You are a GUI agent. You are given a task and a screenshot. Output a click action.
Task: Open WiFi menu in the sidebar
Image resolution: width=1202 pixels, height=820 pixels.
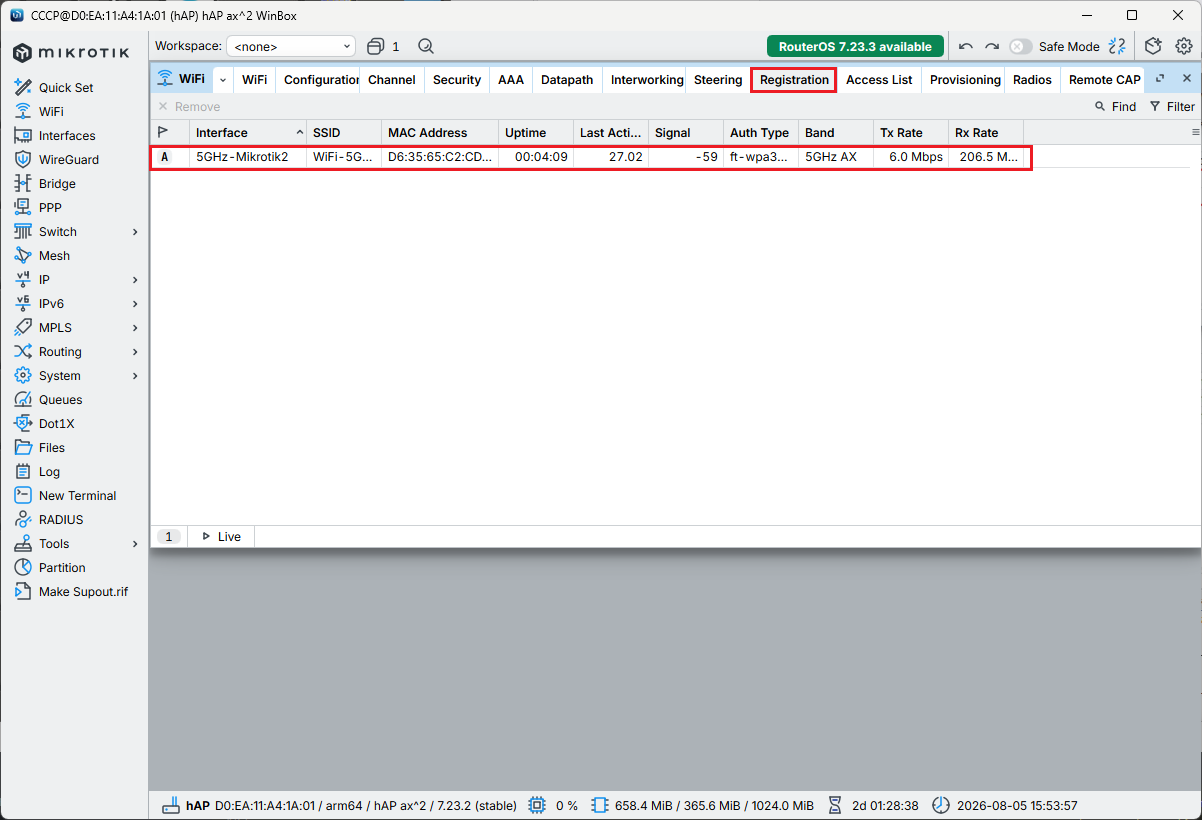[51, 112]
